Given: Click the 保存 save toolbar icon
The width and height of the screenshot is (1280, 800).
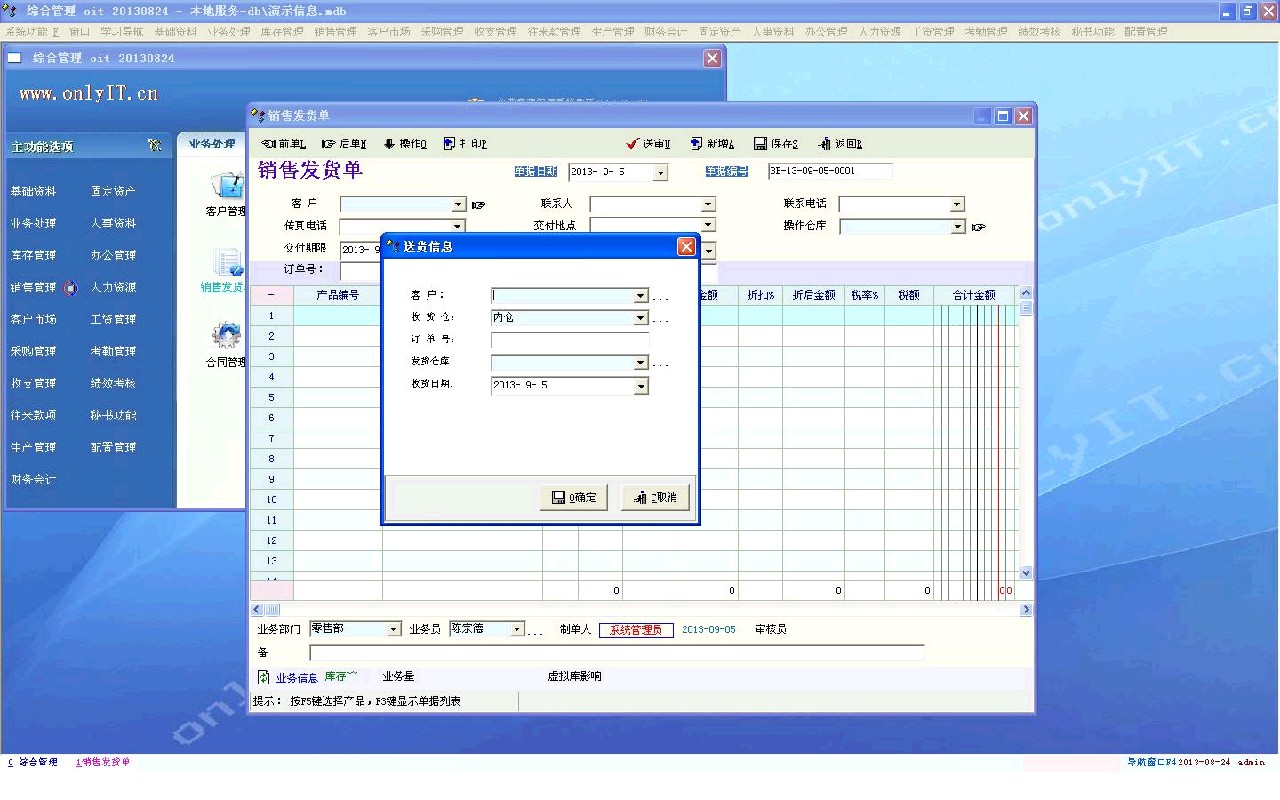Looking at the screenshot, I should click(760, 144).
